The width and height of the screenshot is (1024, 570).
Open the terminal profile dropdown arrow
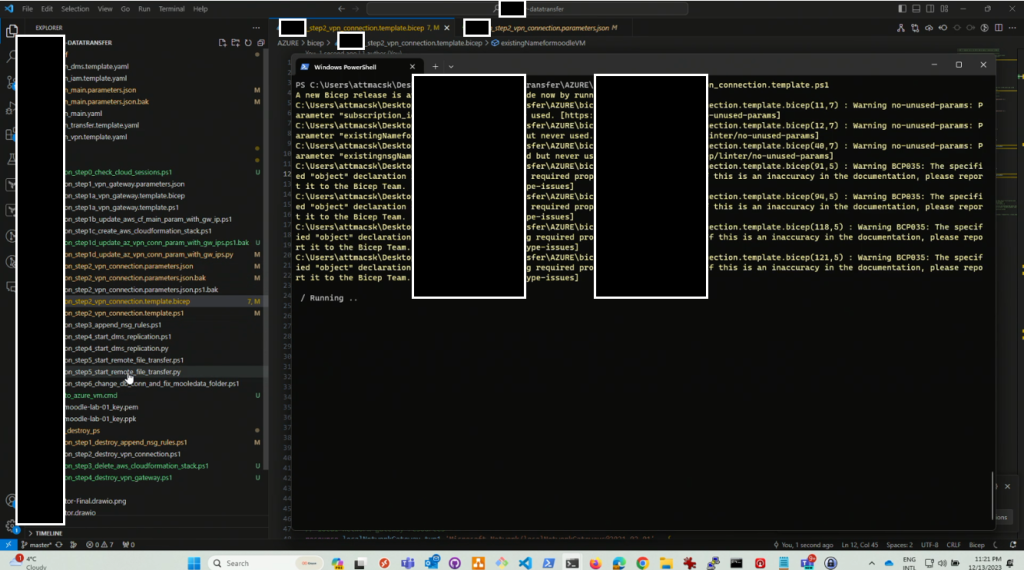(451, 66)
